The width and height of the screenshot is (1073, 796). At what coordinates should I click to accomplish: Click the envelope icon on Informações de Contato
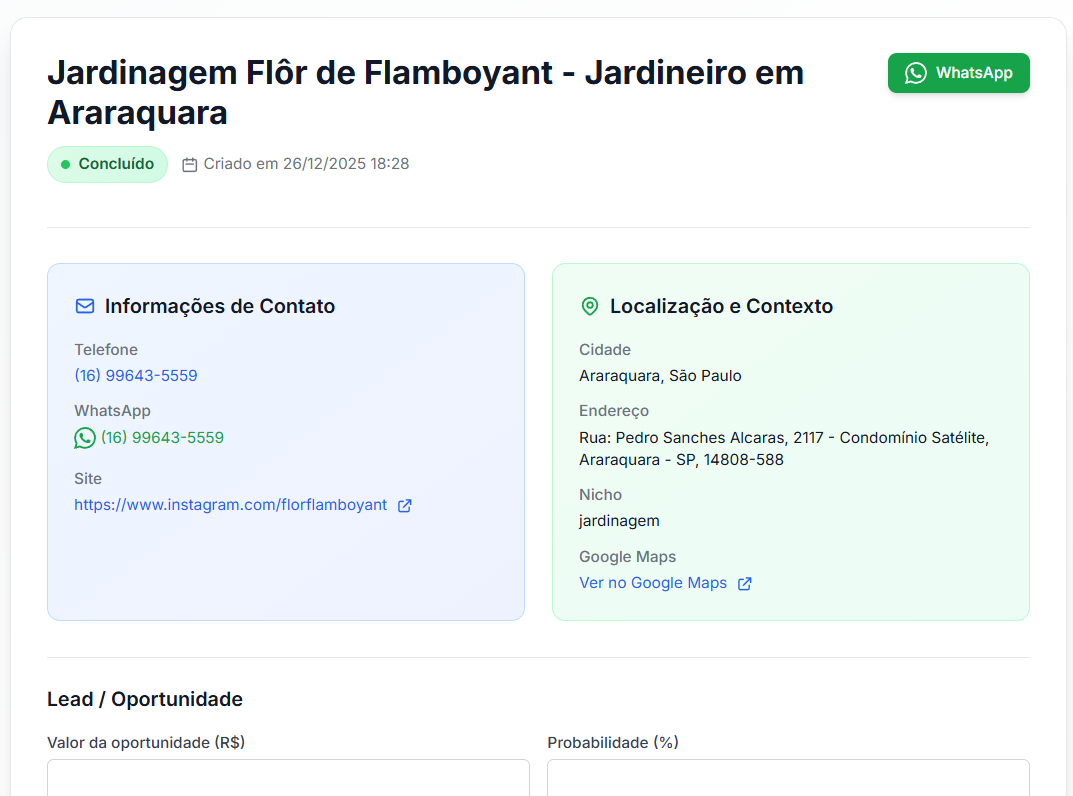[x=84, y=306]
